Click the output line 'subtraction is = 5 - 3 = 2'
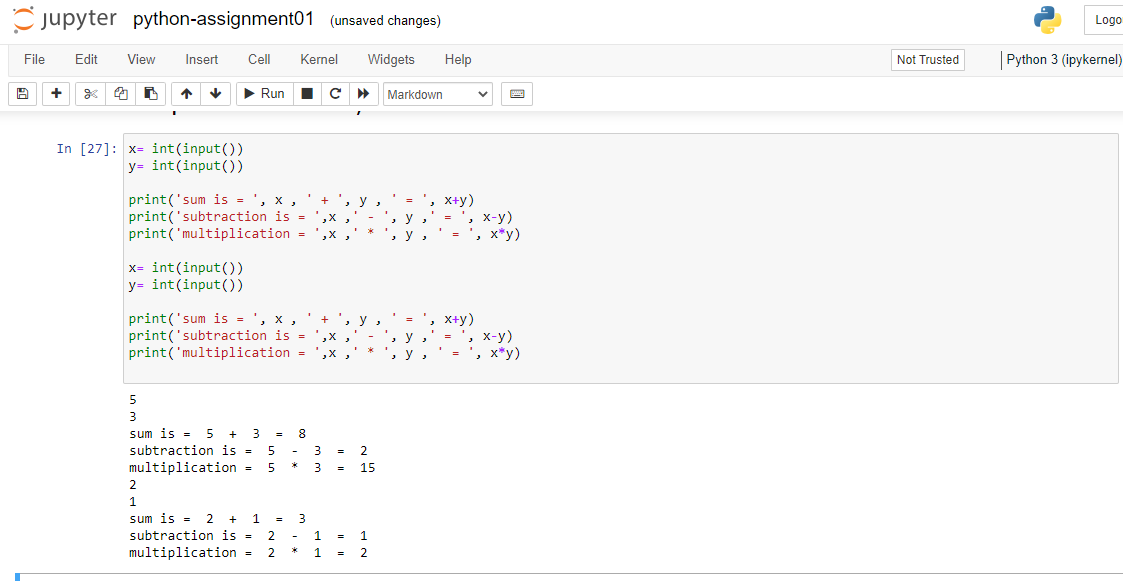 tap(248, 451)
